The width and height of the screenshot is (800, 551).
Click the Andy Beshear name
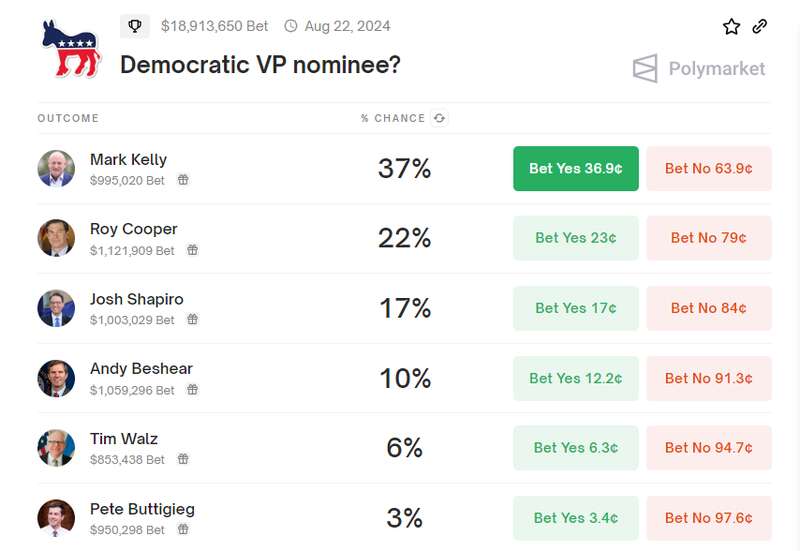click(141, 369)
